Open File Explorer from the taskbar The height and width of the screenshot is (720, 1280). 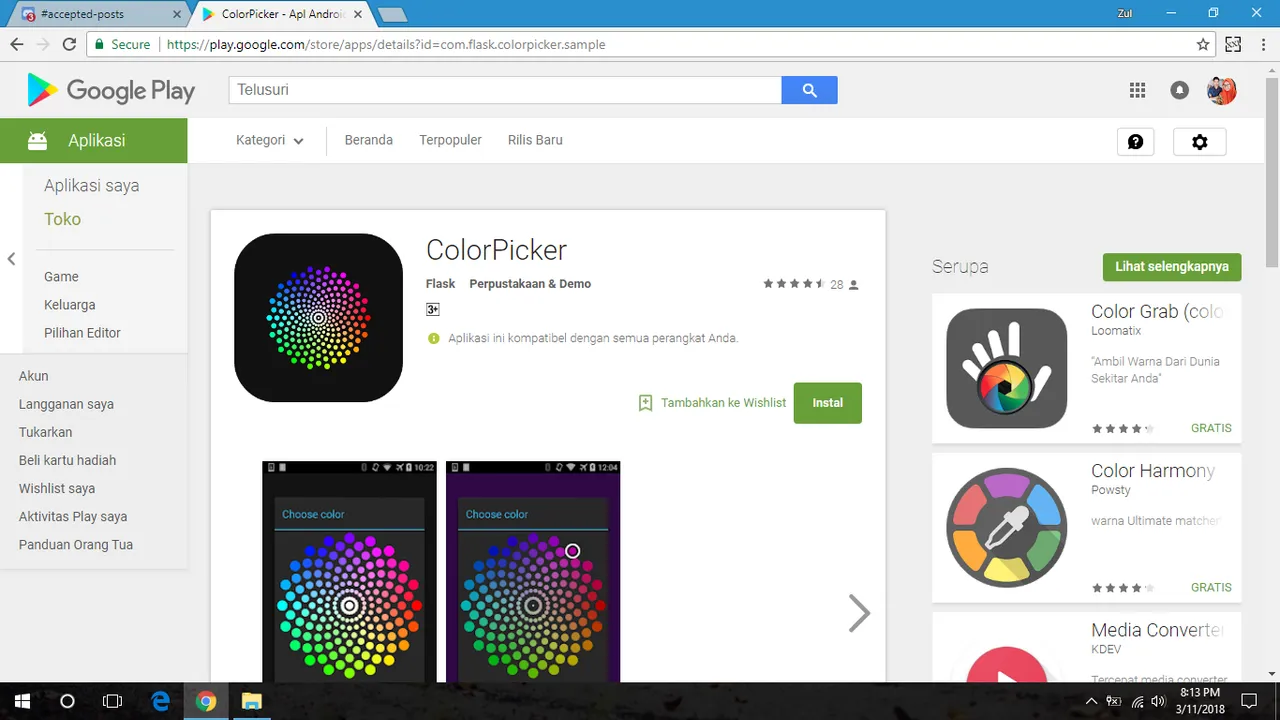tap(251, 701)
